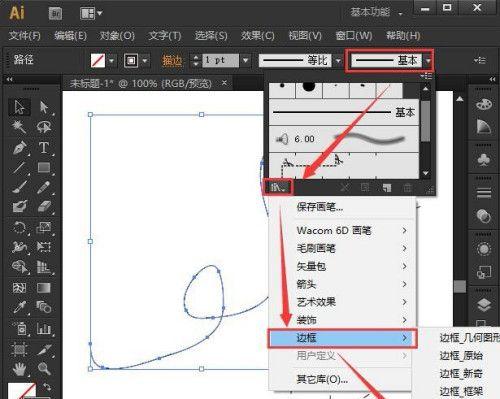Select the Paintbrush tool
The height and width of the screenshot is (399, 500).
(19, 187)
